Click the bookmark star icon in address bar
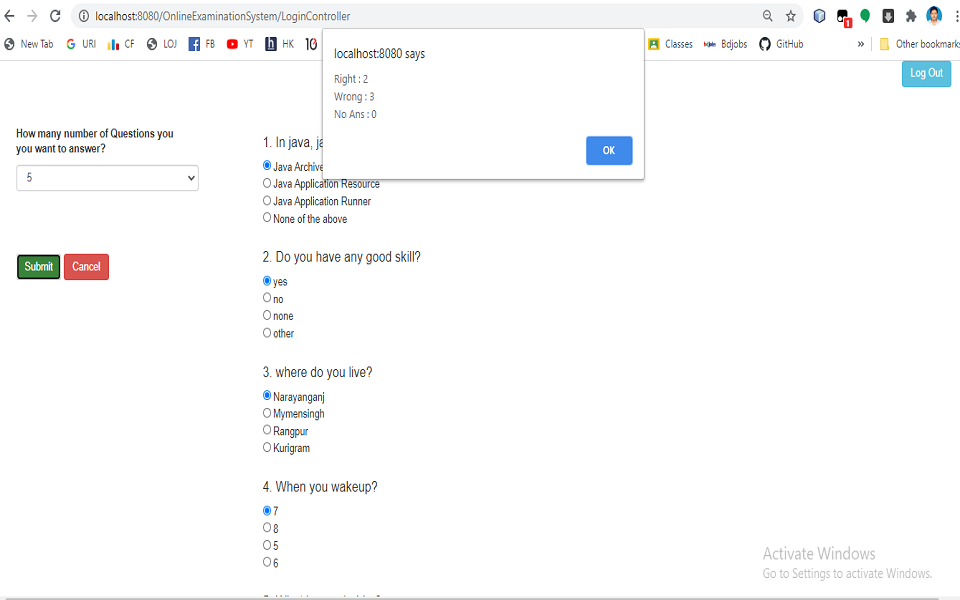This screenshot has height=600, width=960. pos(790,16)
